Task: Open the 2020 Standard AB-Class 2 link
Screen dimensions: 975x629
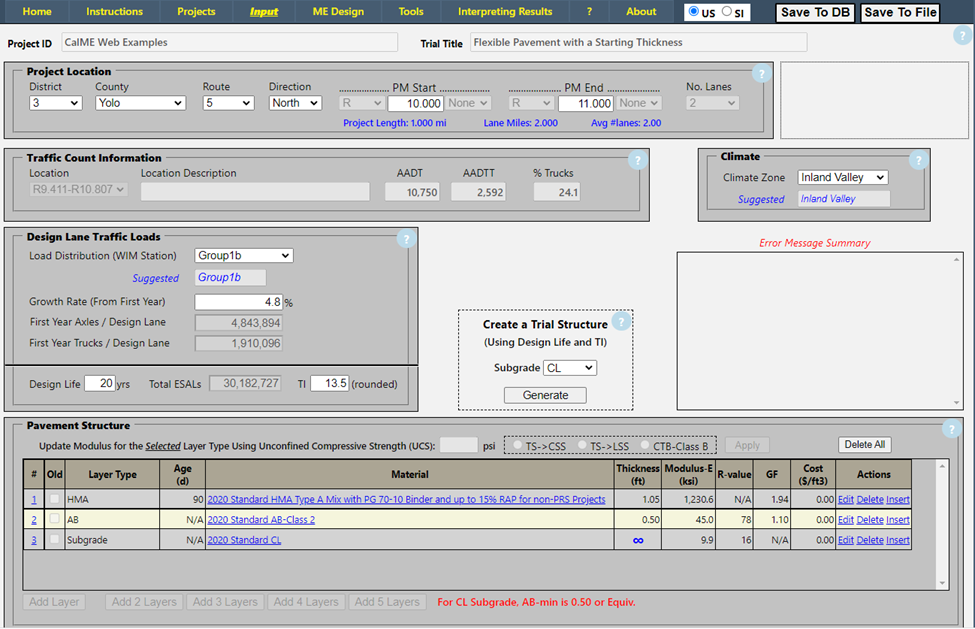Action: [260, 520]
